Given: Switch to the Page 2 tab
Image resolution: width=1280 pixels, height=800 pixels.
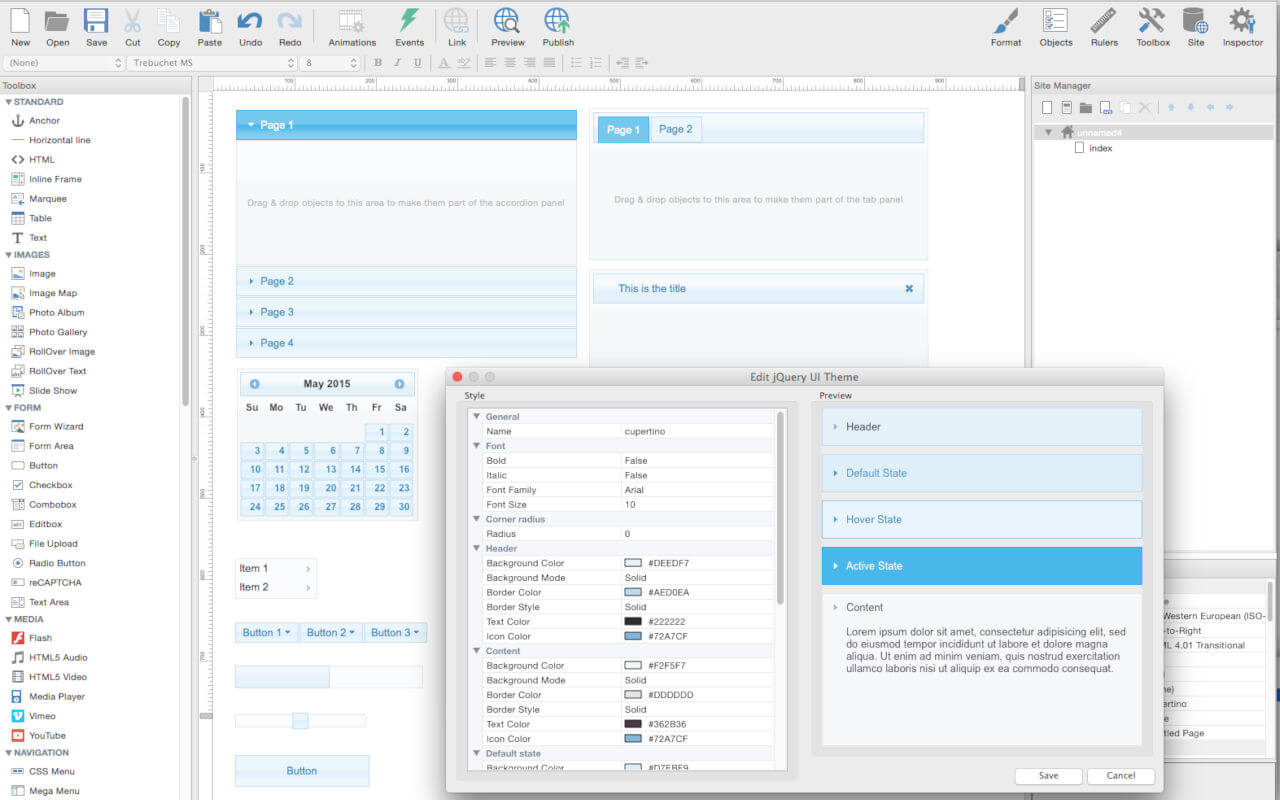Looking at the screenshot, I should pos(675,129).
